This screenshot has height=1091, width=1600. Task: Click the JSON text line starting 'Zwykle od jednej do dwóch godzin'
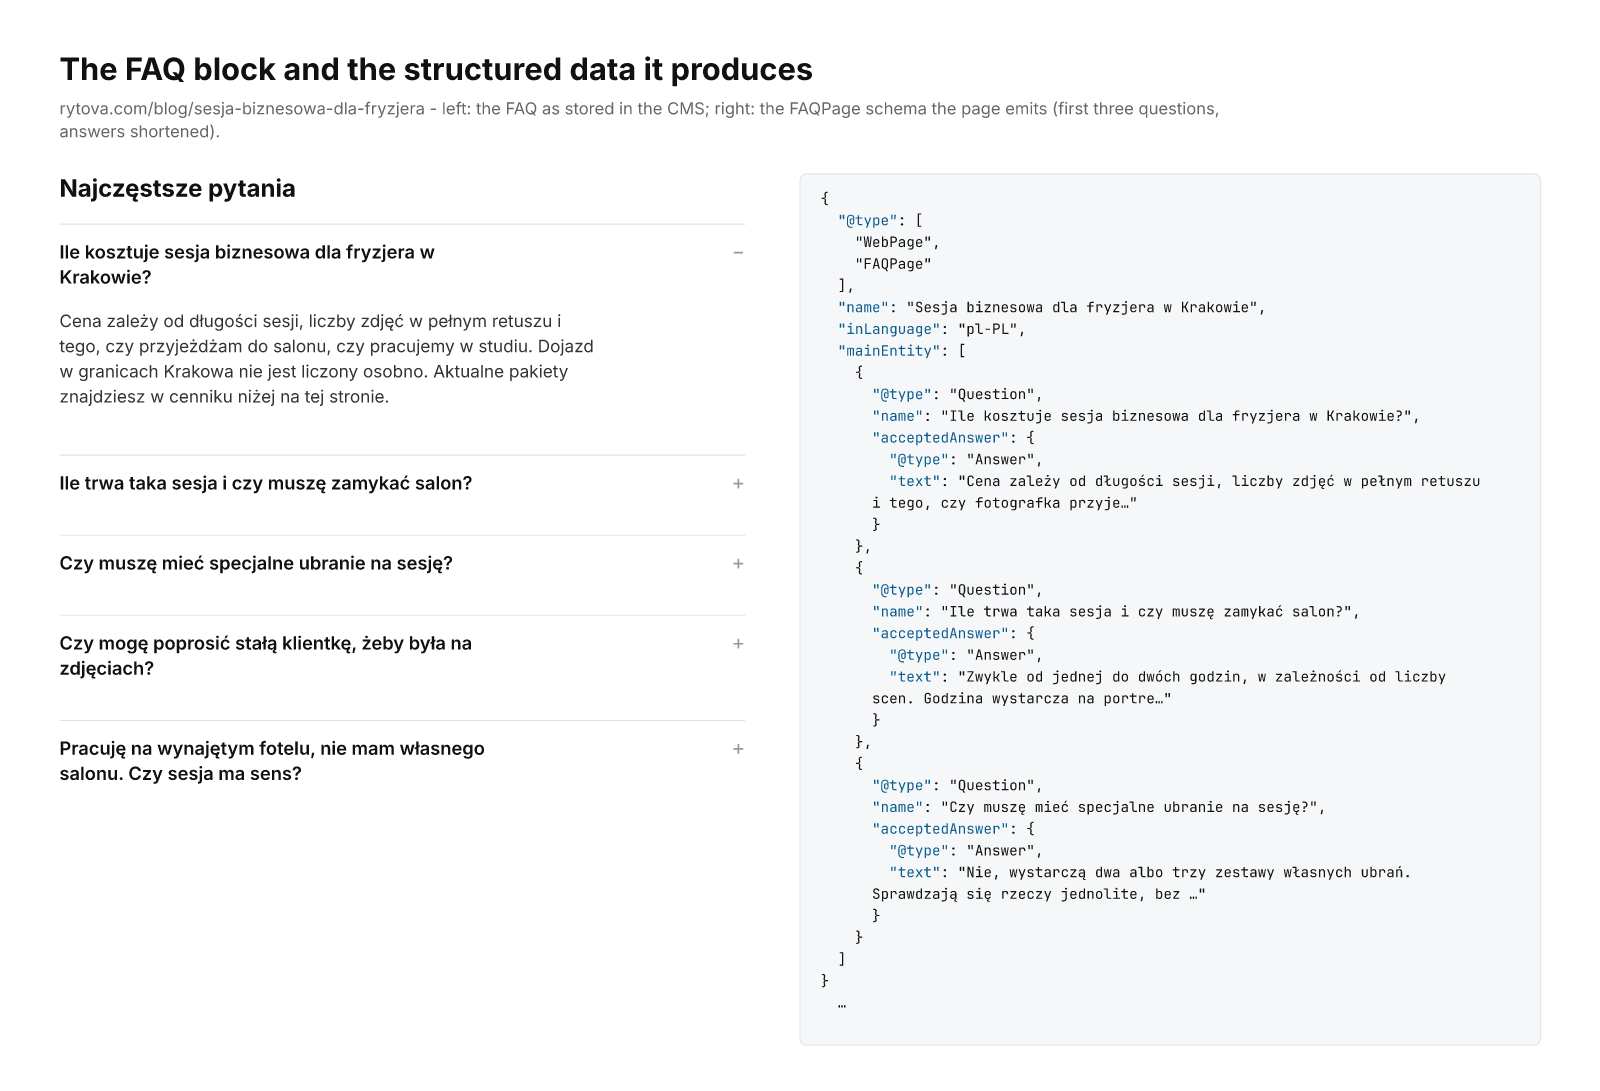tap(1159, 688)
